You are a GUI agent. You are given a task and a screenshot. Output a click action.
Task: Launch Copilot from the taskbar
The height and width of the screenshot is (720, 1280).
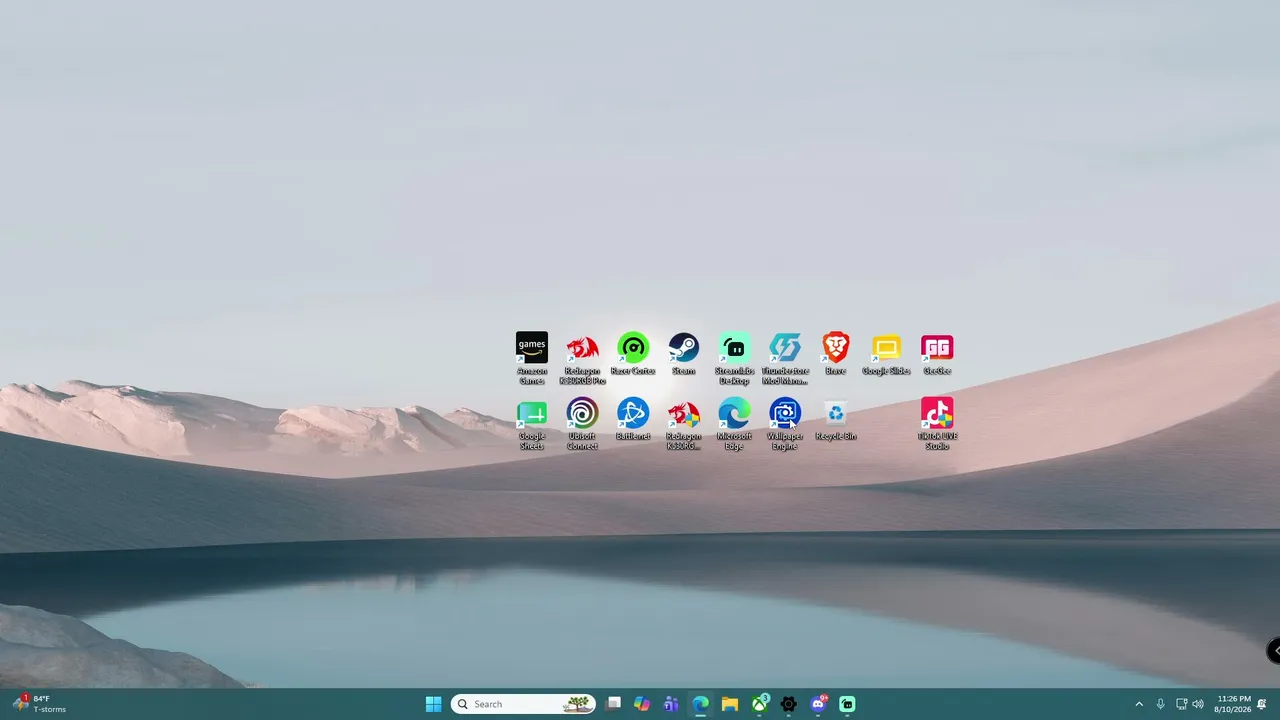(x=642, y=704)
